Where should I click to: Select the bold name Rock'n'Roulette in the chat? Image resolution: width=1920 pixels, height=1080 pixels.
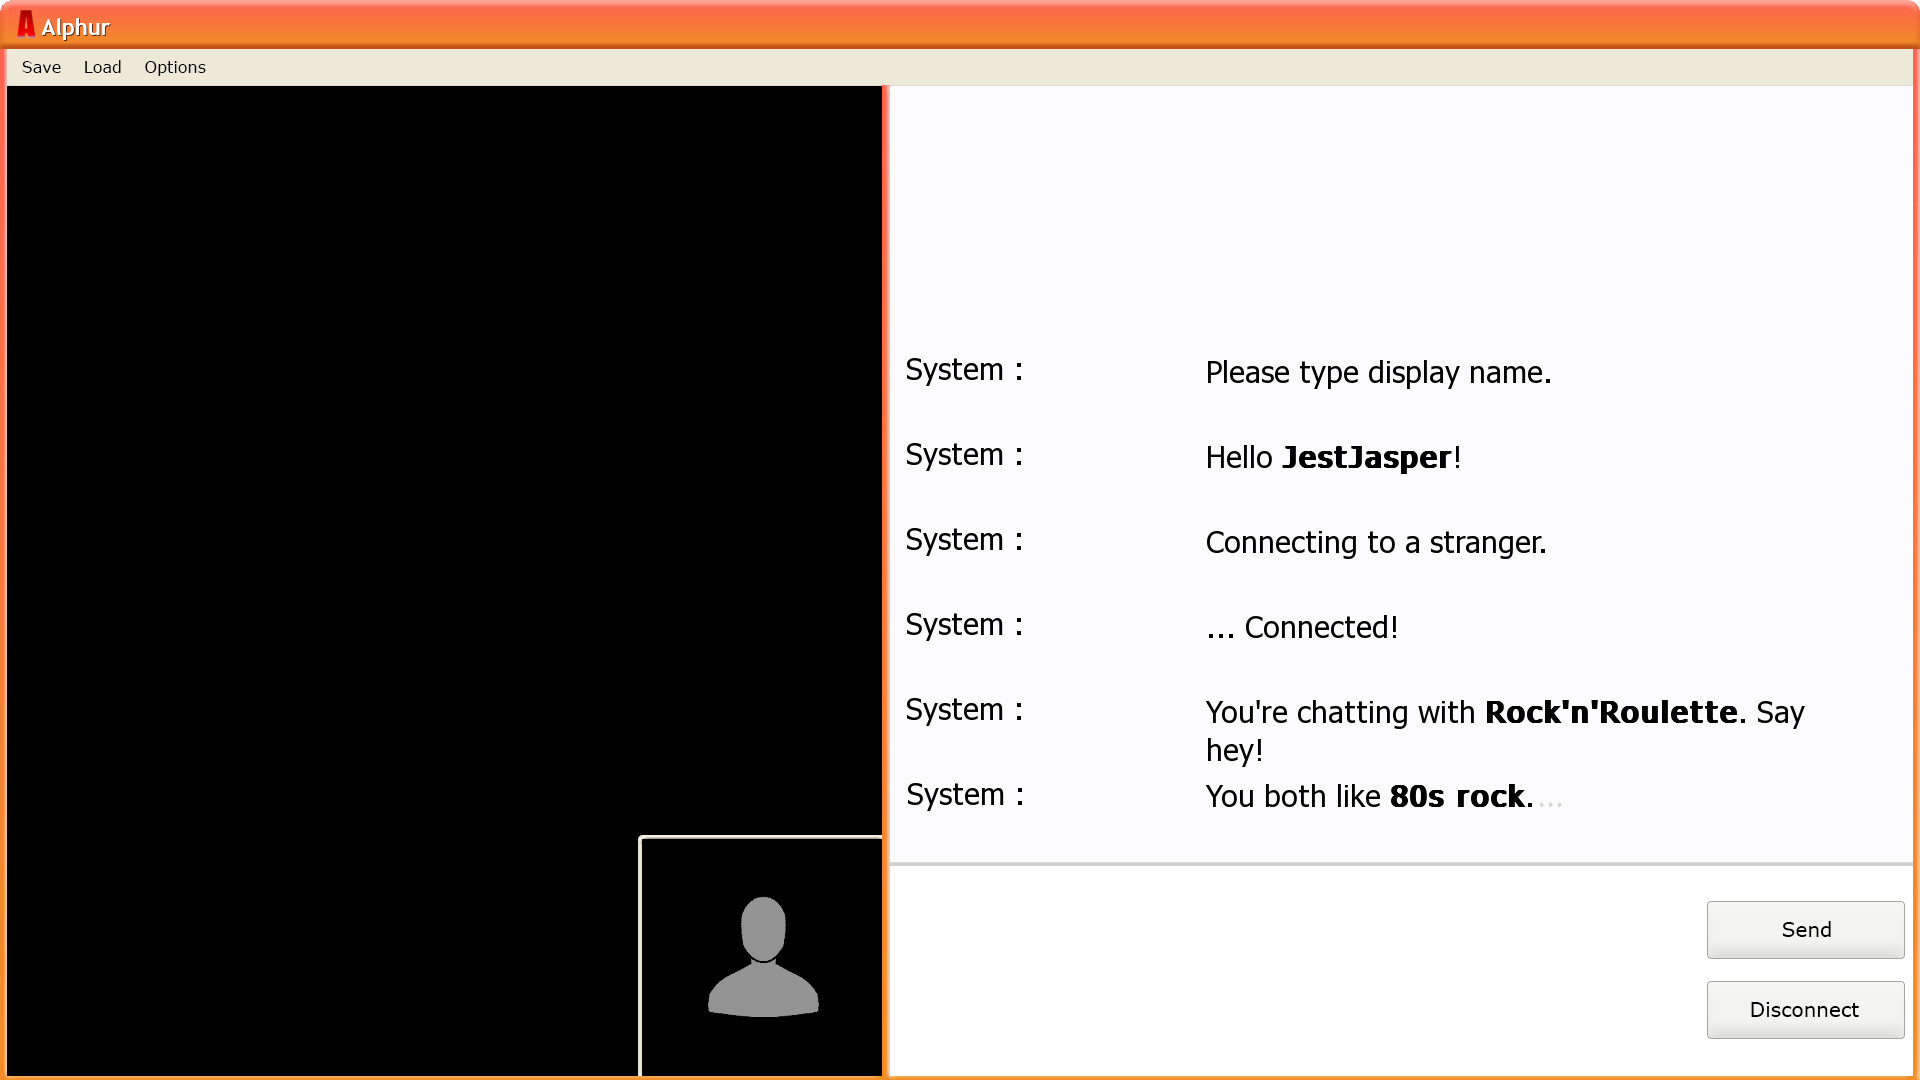[x=1611, y=712]
